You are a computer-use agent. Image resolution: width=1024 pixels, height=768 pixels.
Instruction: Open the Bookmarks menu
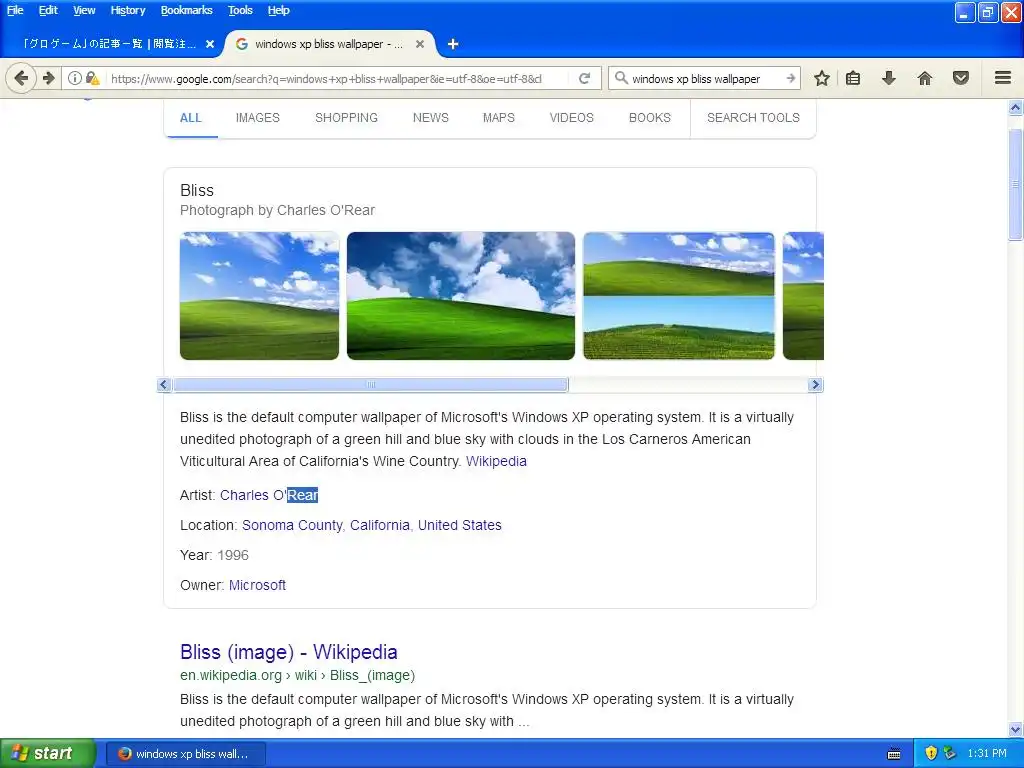[x=186, y=10]
